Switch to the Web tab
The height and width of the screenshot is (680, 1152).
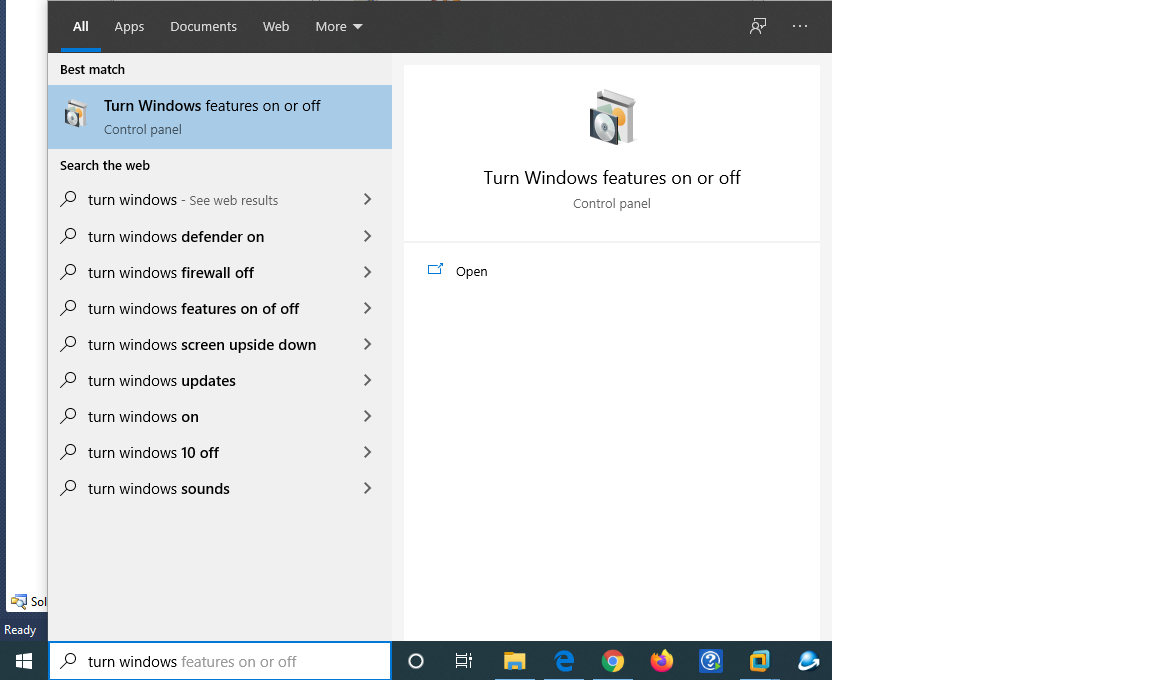(276, 26)
